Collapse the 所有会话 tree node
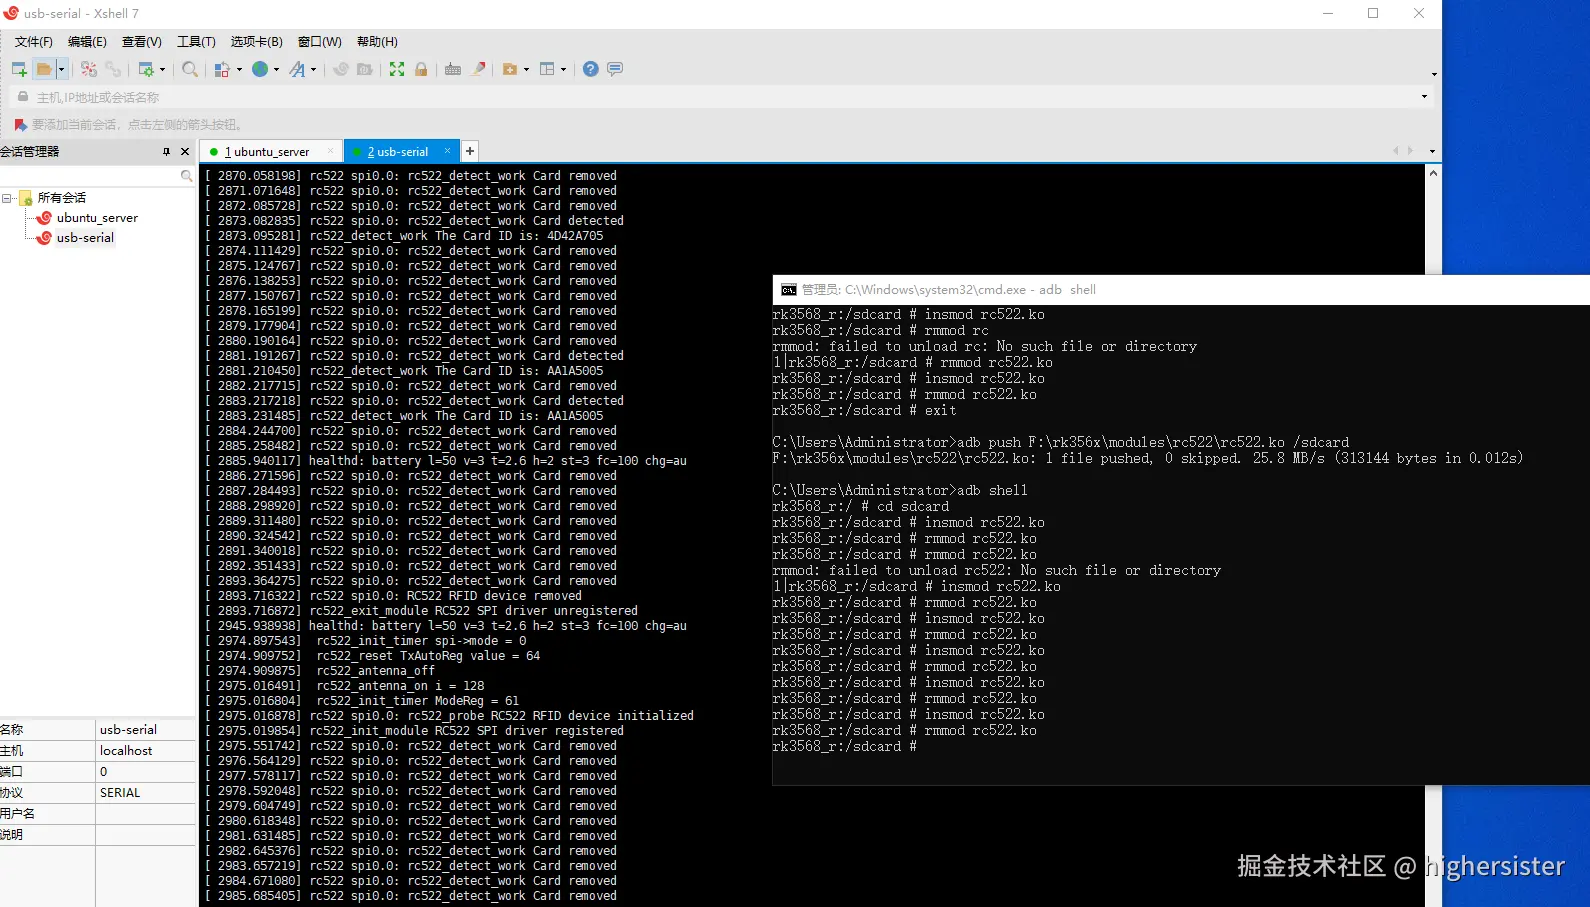This screenshot has width=1590, height=907. [7, 198]
